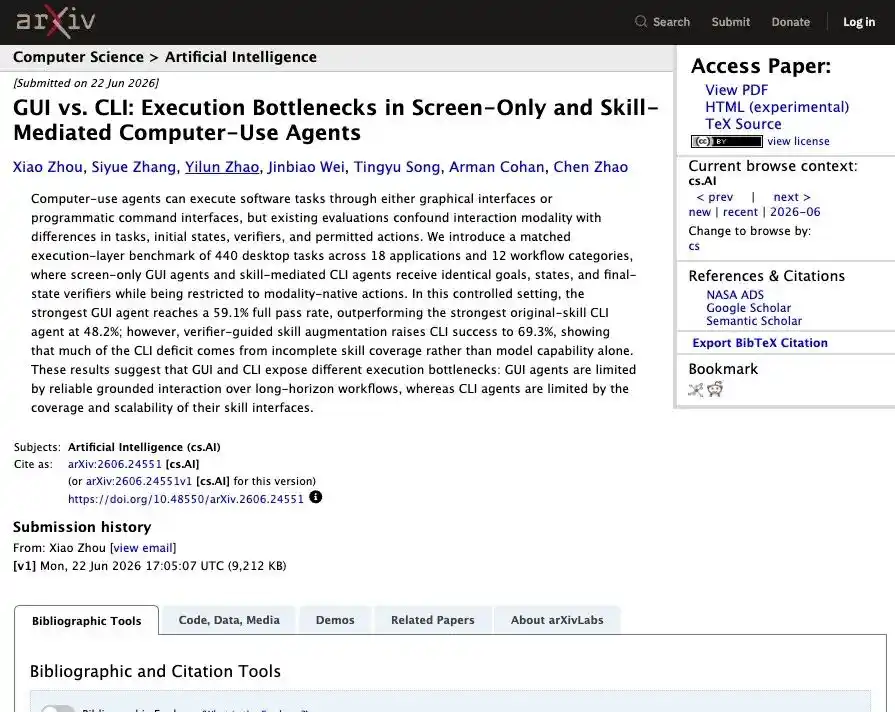
Task: Go to the next paper
Action: click(792, 197)
